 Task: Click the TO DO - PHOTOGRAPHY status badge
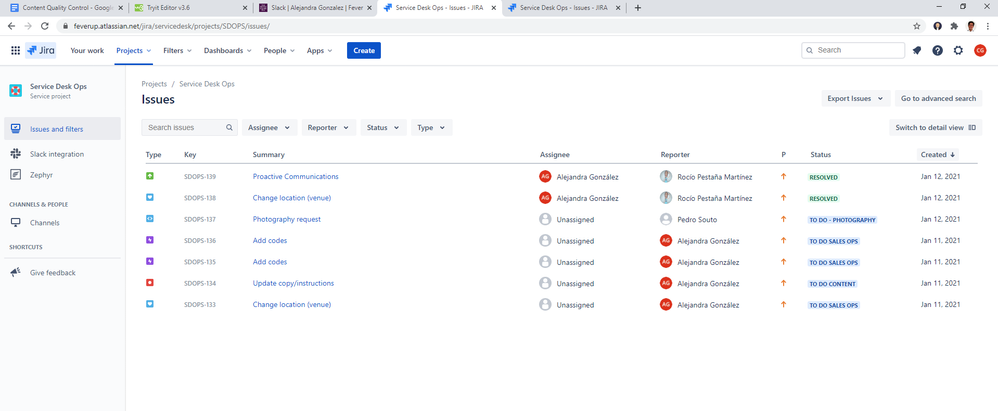(x=842, y=219)
